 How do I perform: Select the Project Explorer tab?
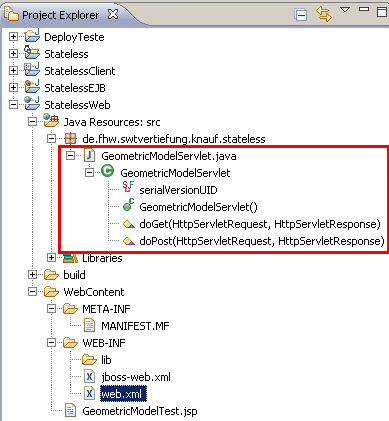[x=60, y=15]
